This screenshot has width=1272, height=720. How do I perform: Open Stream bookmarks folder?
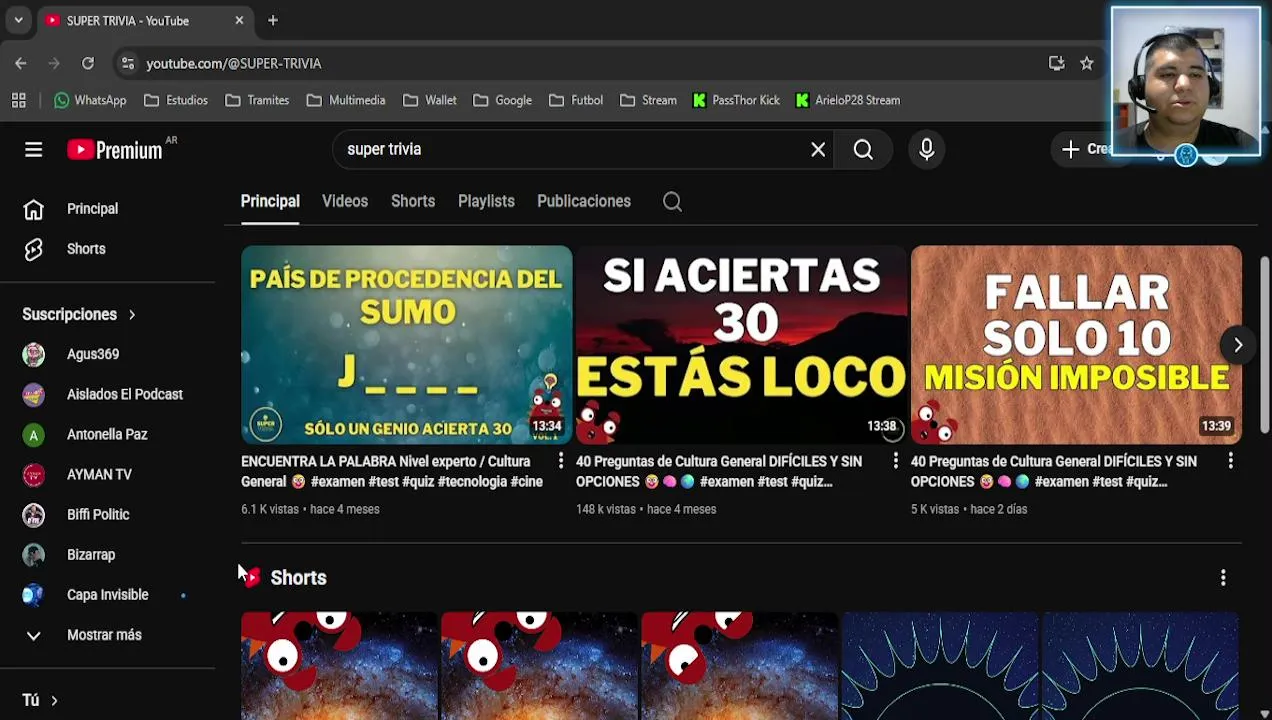[648, 100]
